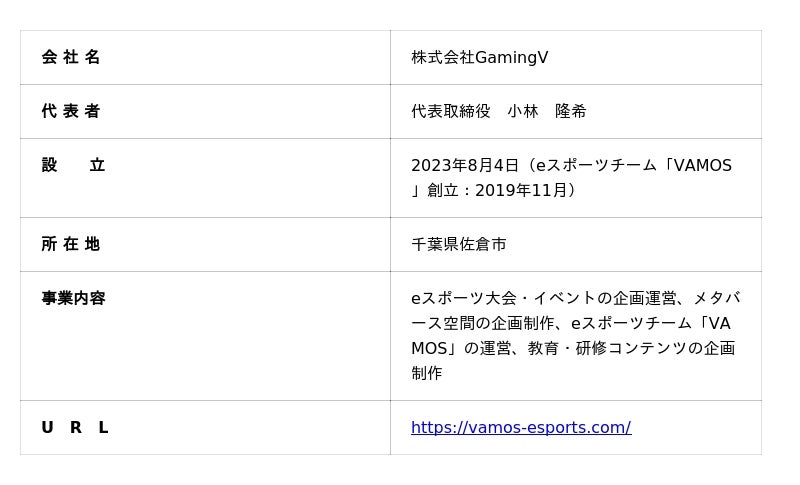800x485 pixels.
Task: Click the URL row label
Action: 75,427
